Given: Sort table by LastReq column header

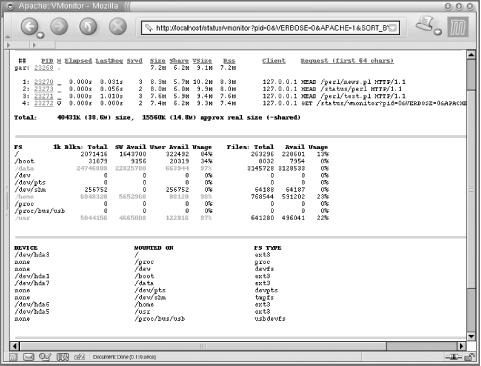Looking at the screenshot, I should pyautogui.click(x=109, y=61).
